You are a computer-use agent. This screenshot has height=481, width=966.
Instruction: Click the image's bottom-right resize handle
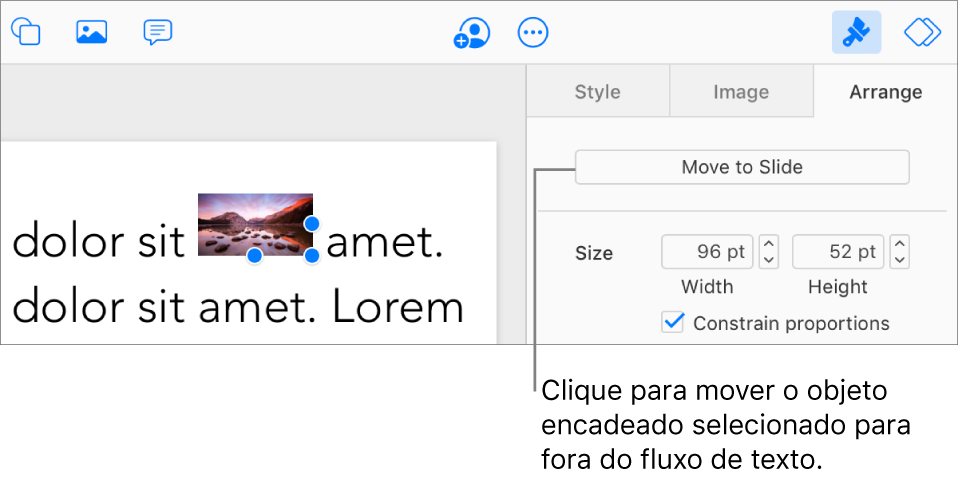[312, 255]
